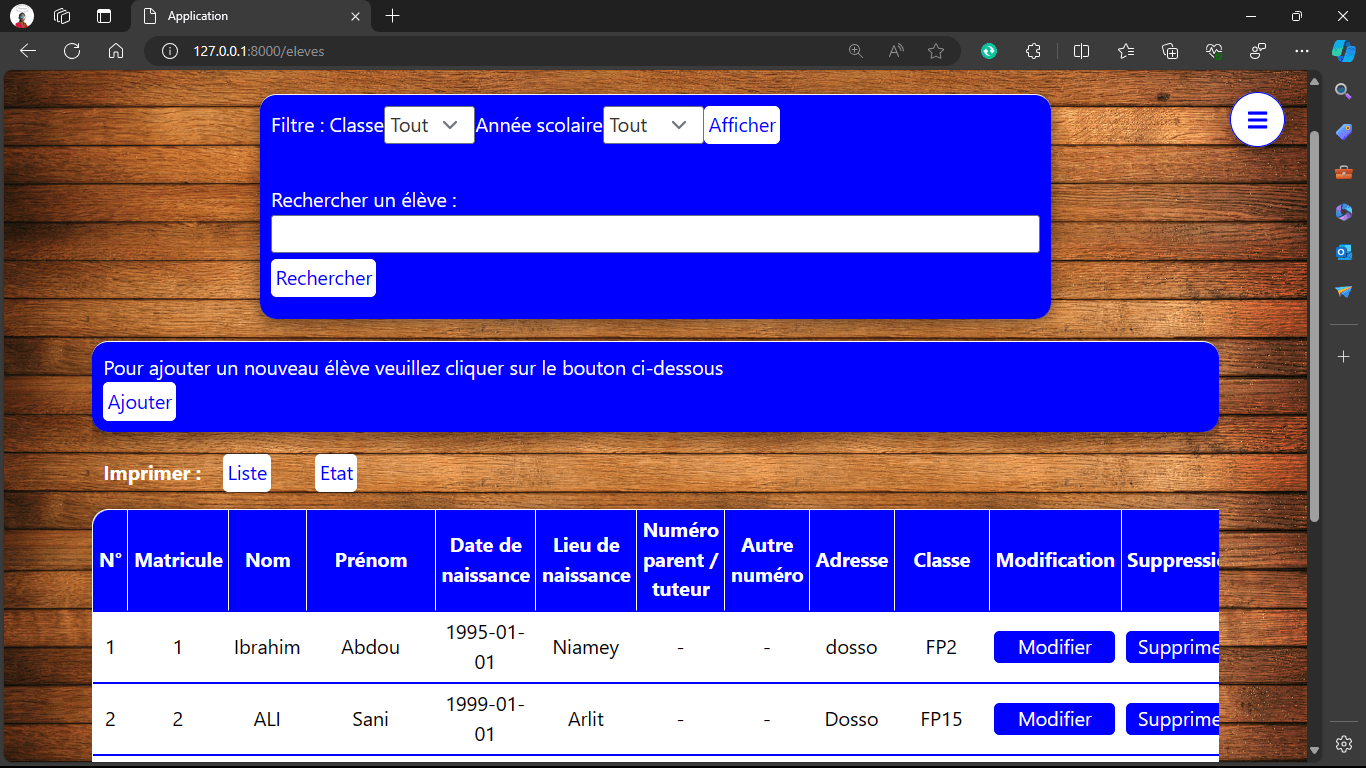
Task: Enable split screen view
Action: click(1081, 51)
